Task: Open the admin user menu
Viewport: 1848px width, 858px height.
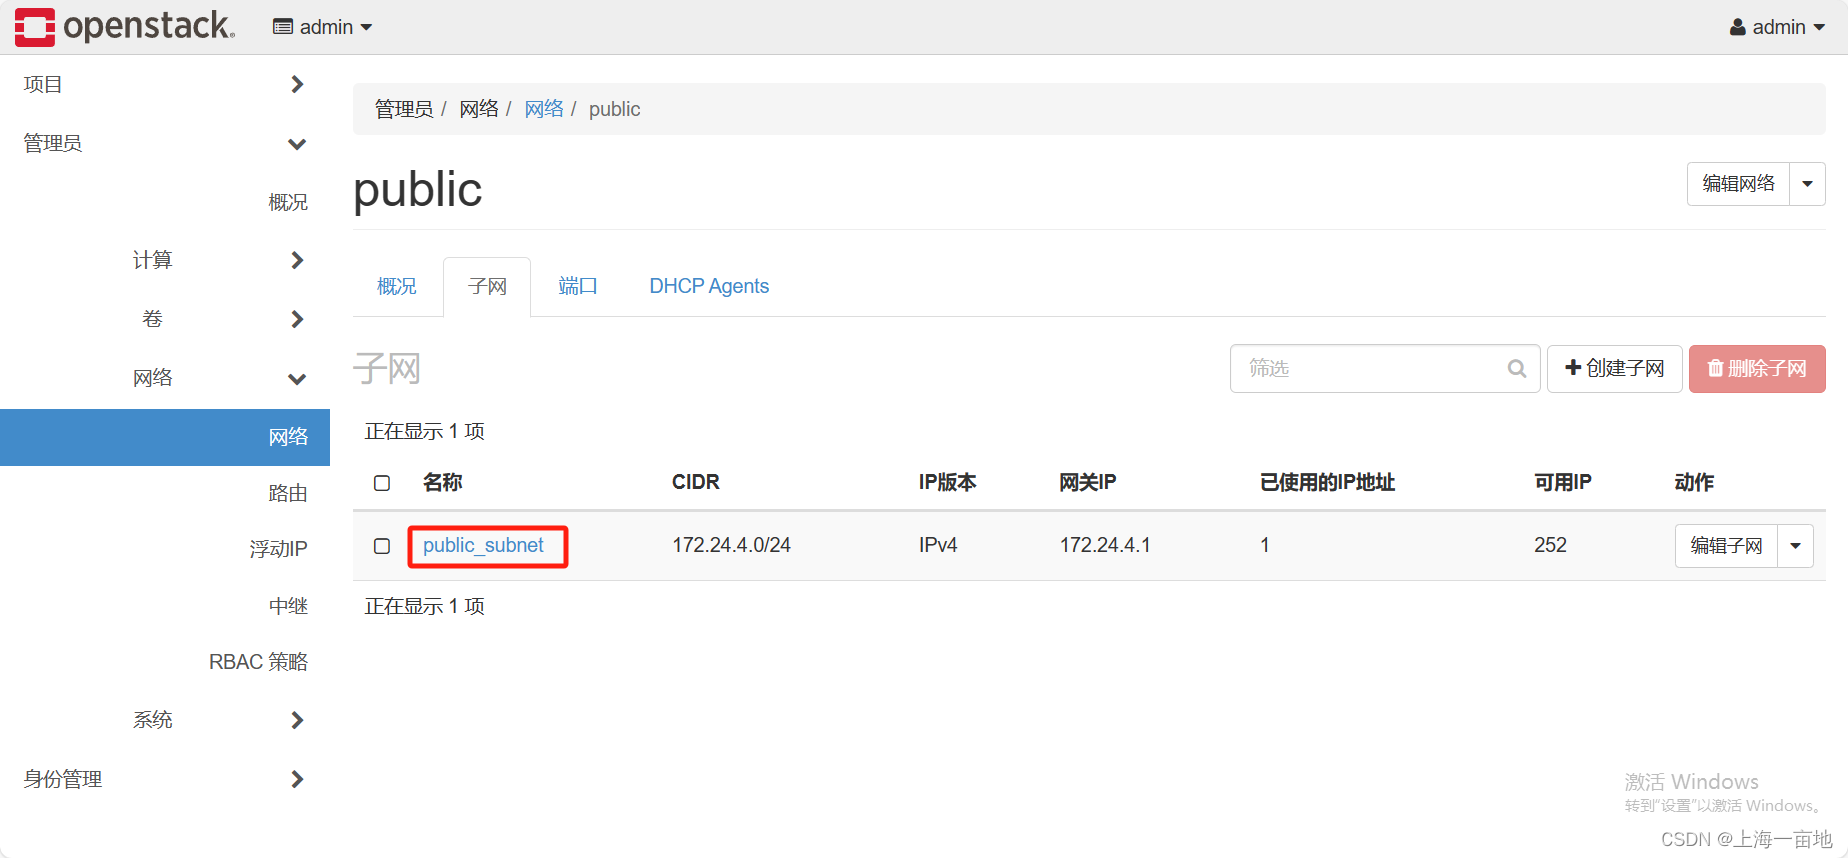Action: (1777, 27)
